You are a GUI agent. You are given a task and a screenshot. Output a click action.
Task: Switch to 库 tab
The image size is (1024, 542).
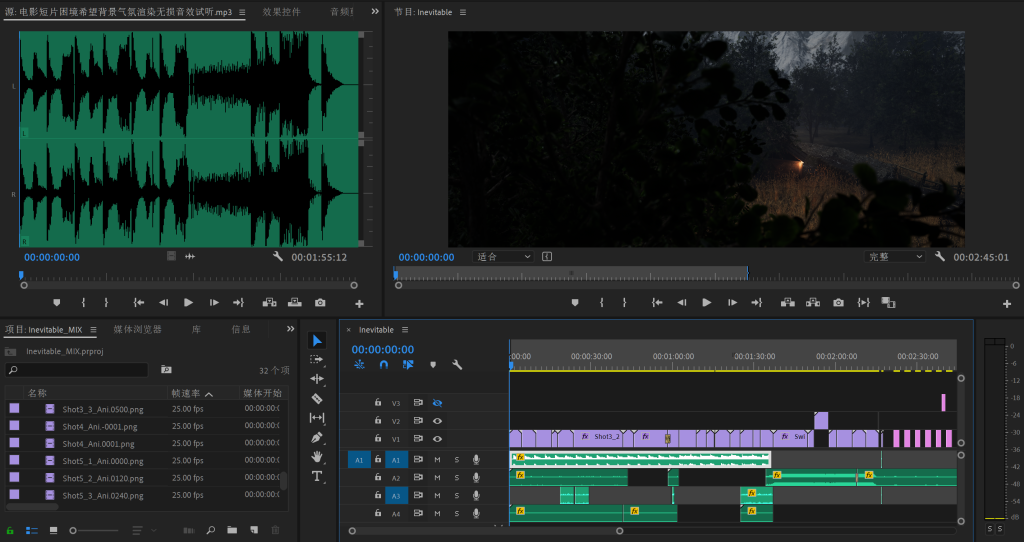(x=196, y=329)
